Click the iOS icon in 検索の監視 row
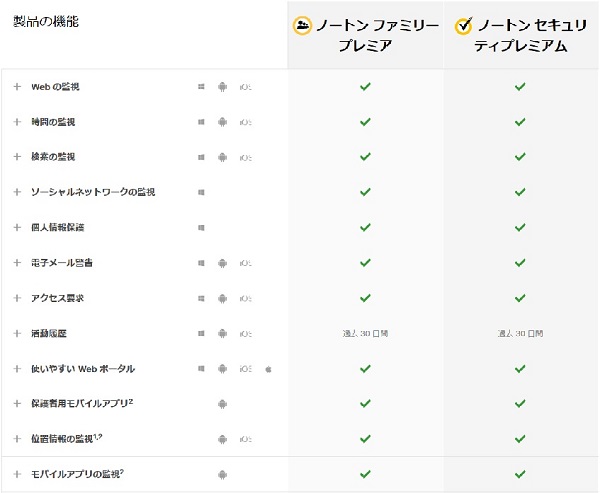 pyautogui.click(x=245, y=157)
